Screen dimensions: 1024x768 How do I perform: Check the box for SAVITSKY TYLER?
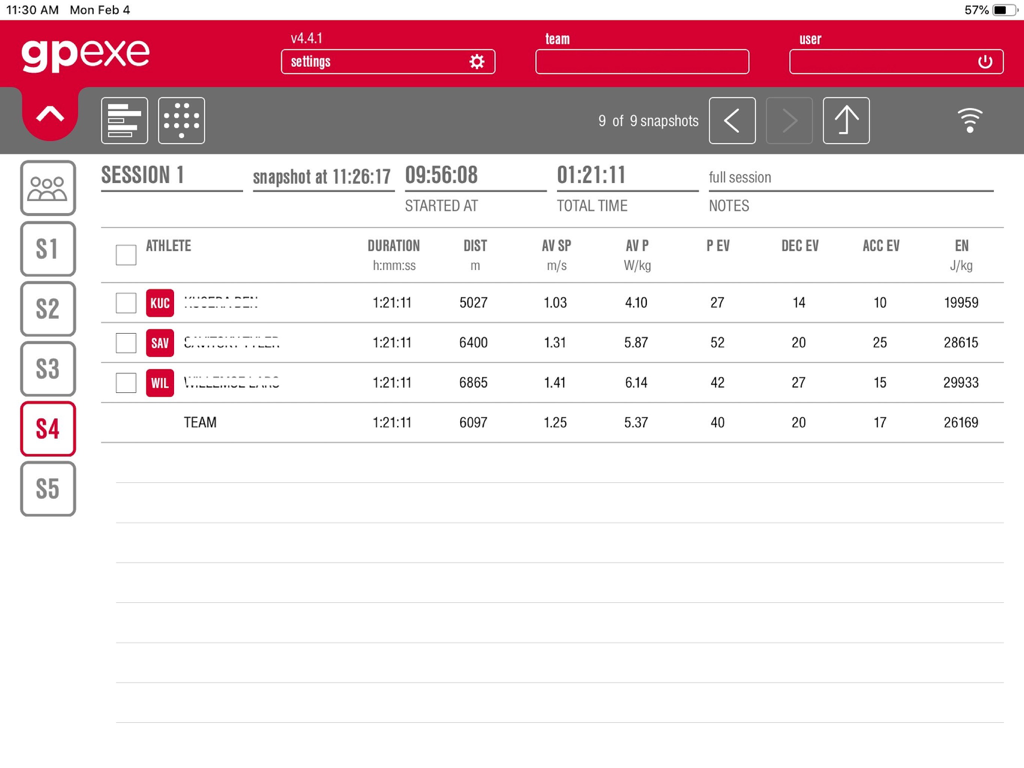click(x=125, y=343)
